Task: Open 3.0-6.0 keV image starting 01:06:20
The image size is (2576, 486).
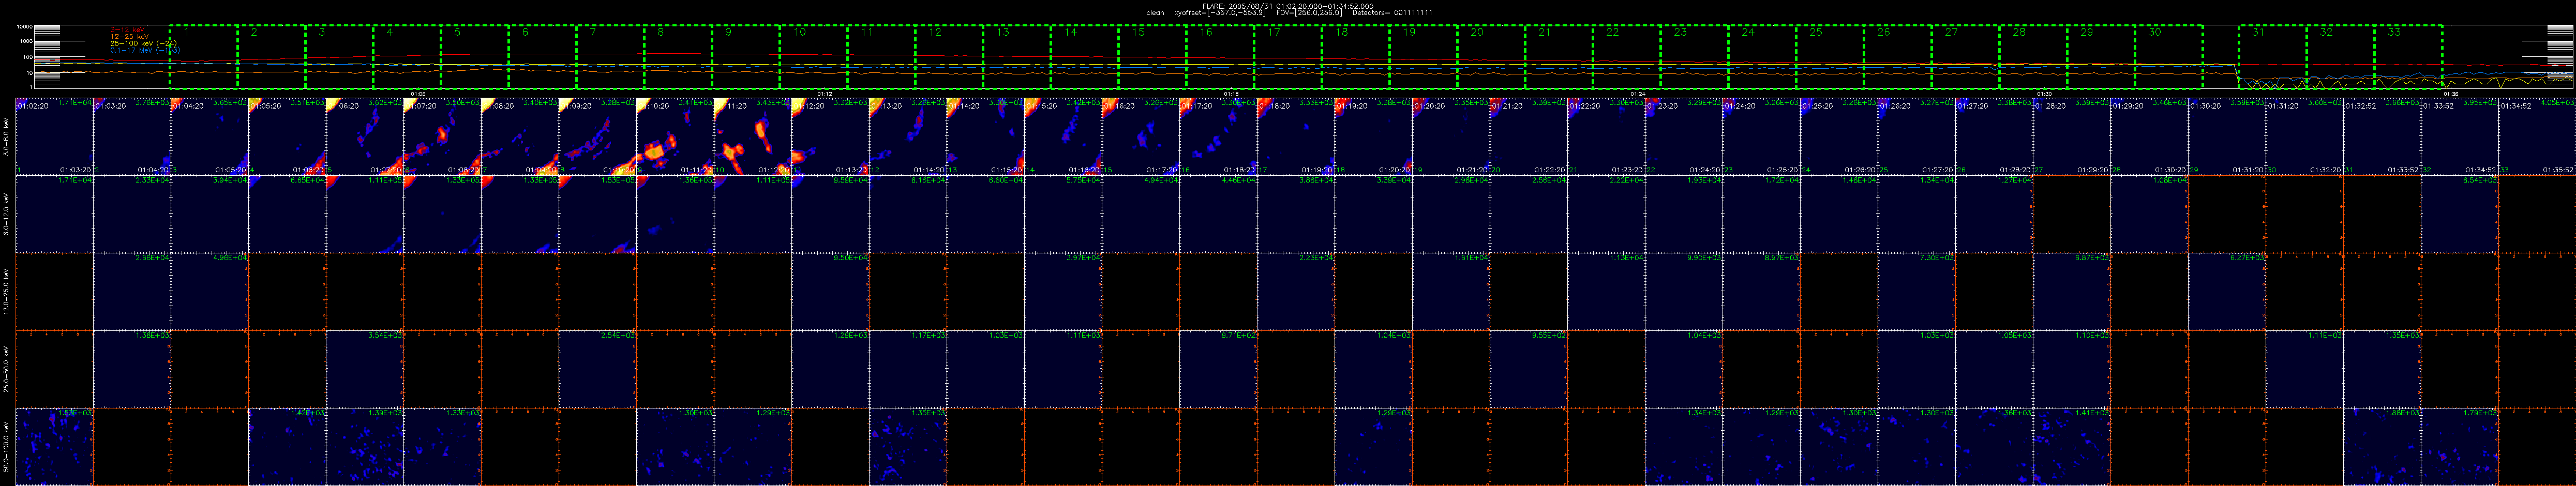Action: click(365, 136)
